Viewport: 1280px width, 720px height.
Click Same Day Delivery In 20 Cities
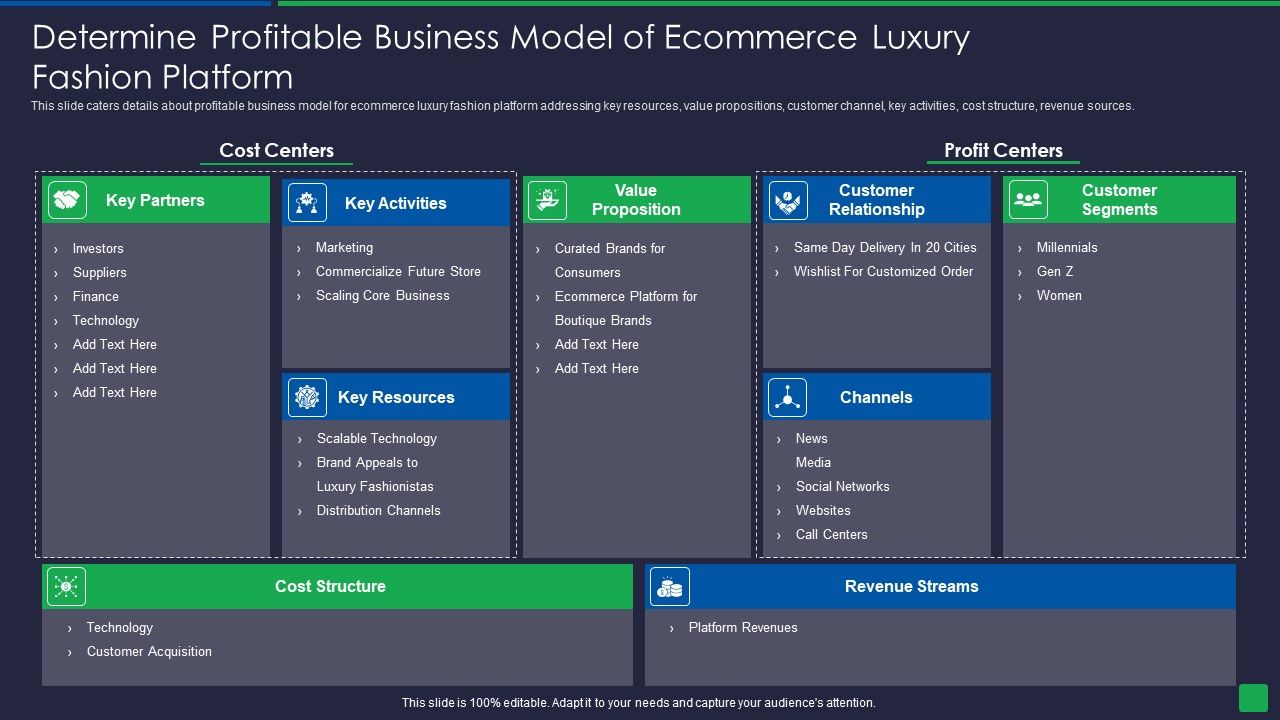[x=885, y=247]
